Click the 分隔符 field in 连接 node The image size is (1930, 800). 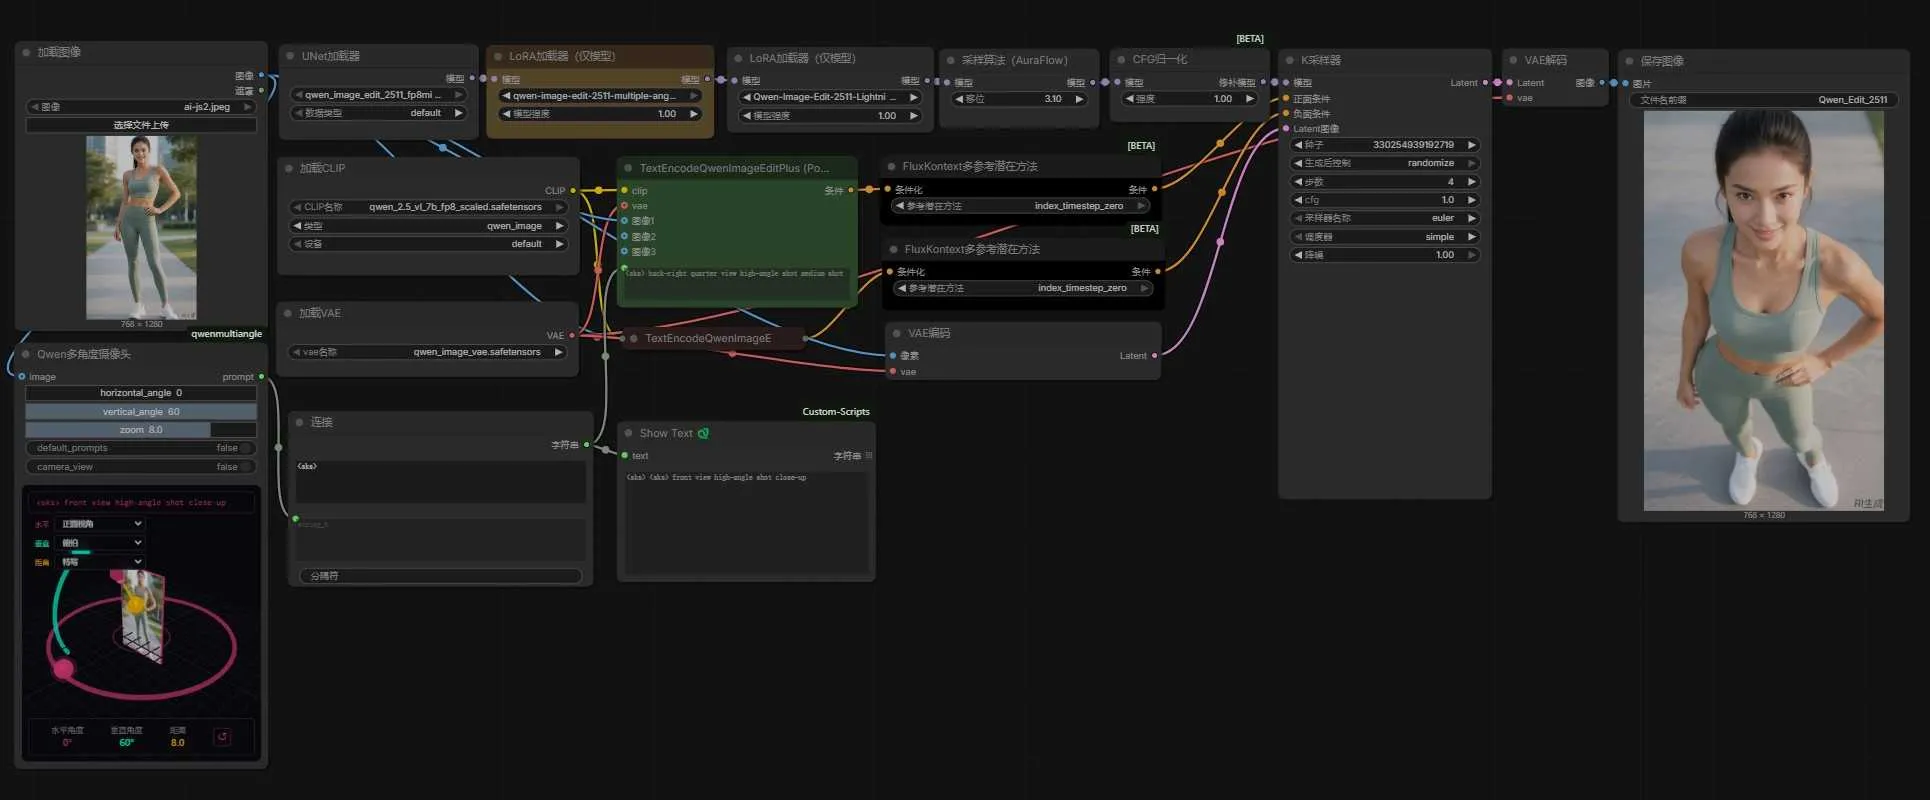[x=440, y=576]
